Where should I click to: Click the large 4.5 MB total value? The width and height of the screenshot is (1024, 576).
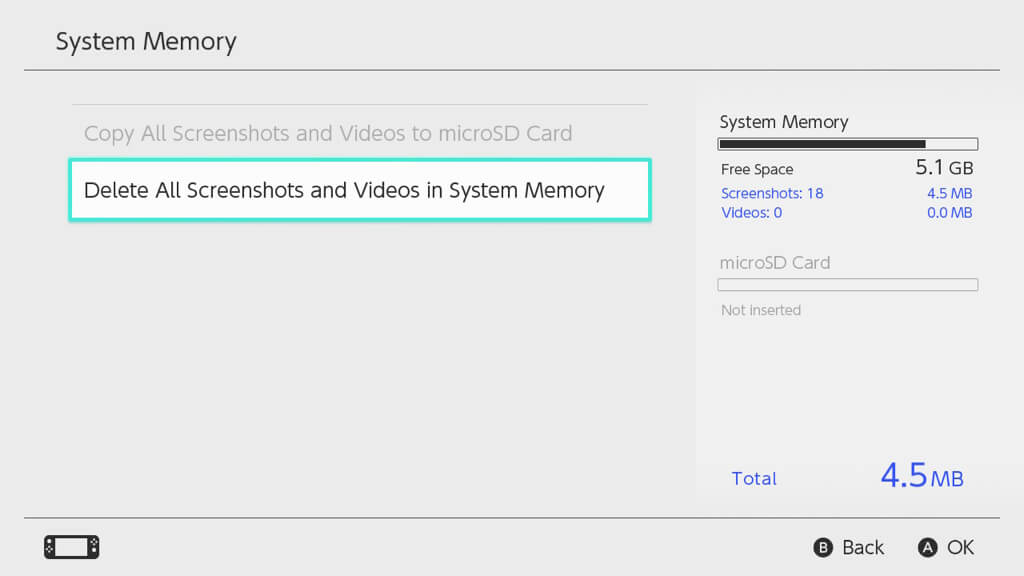tap(921, 476)
